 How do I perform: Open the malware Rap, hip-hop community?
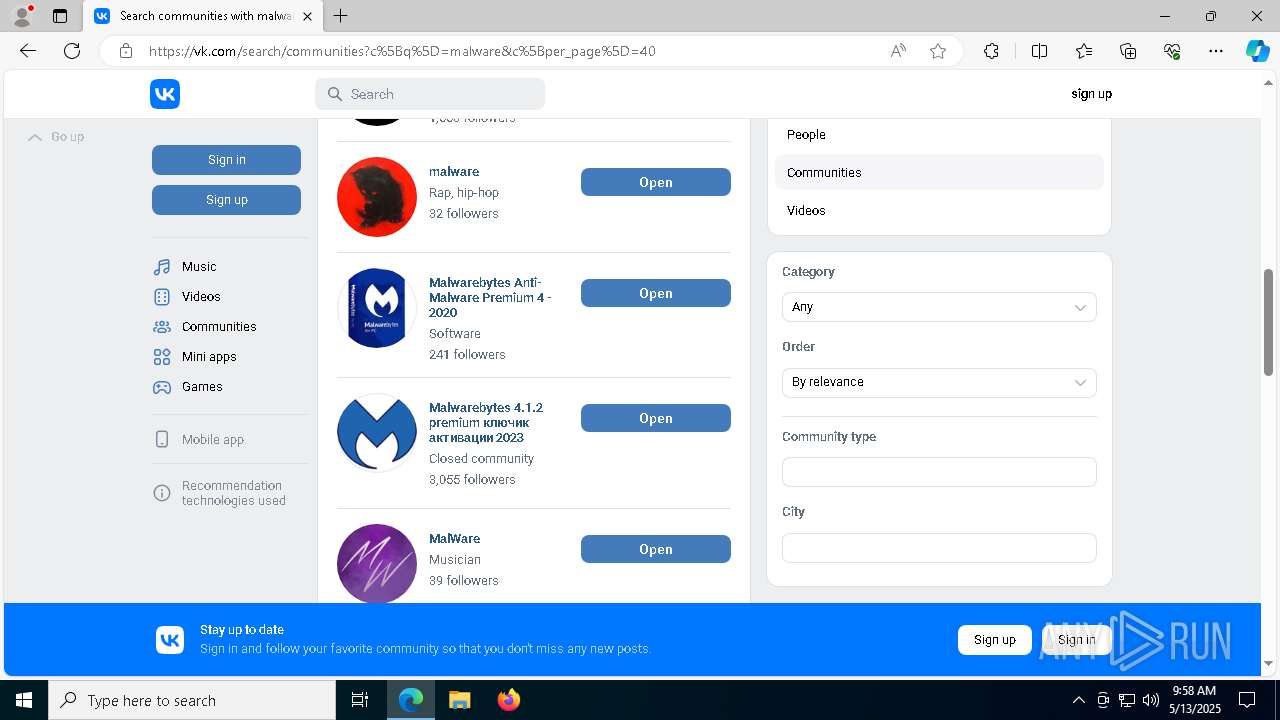click(656, 182)
